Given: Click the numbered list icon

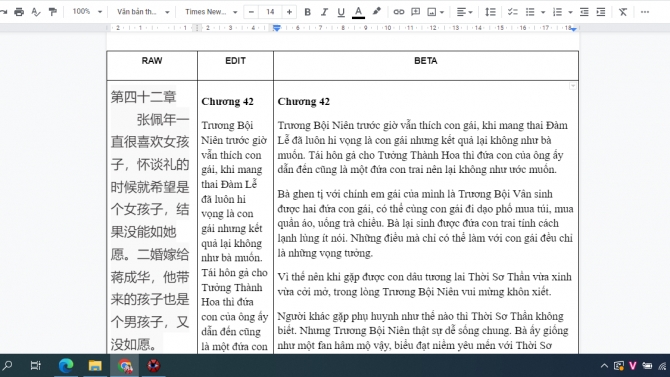Looking at the screenshot, I should 557,12.
